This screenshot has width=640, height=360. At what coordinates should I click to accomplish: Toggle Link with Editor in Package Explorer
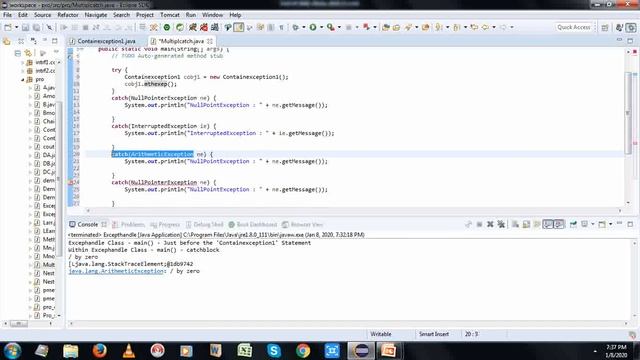28,53
